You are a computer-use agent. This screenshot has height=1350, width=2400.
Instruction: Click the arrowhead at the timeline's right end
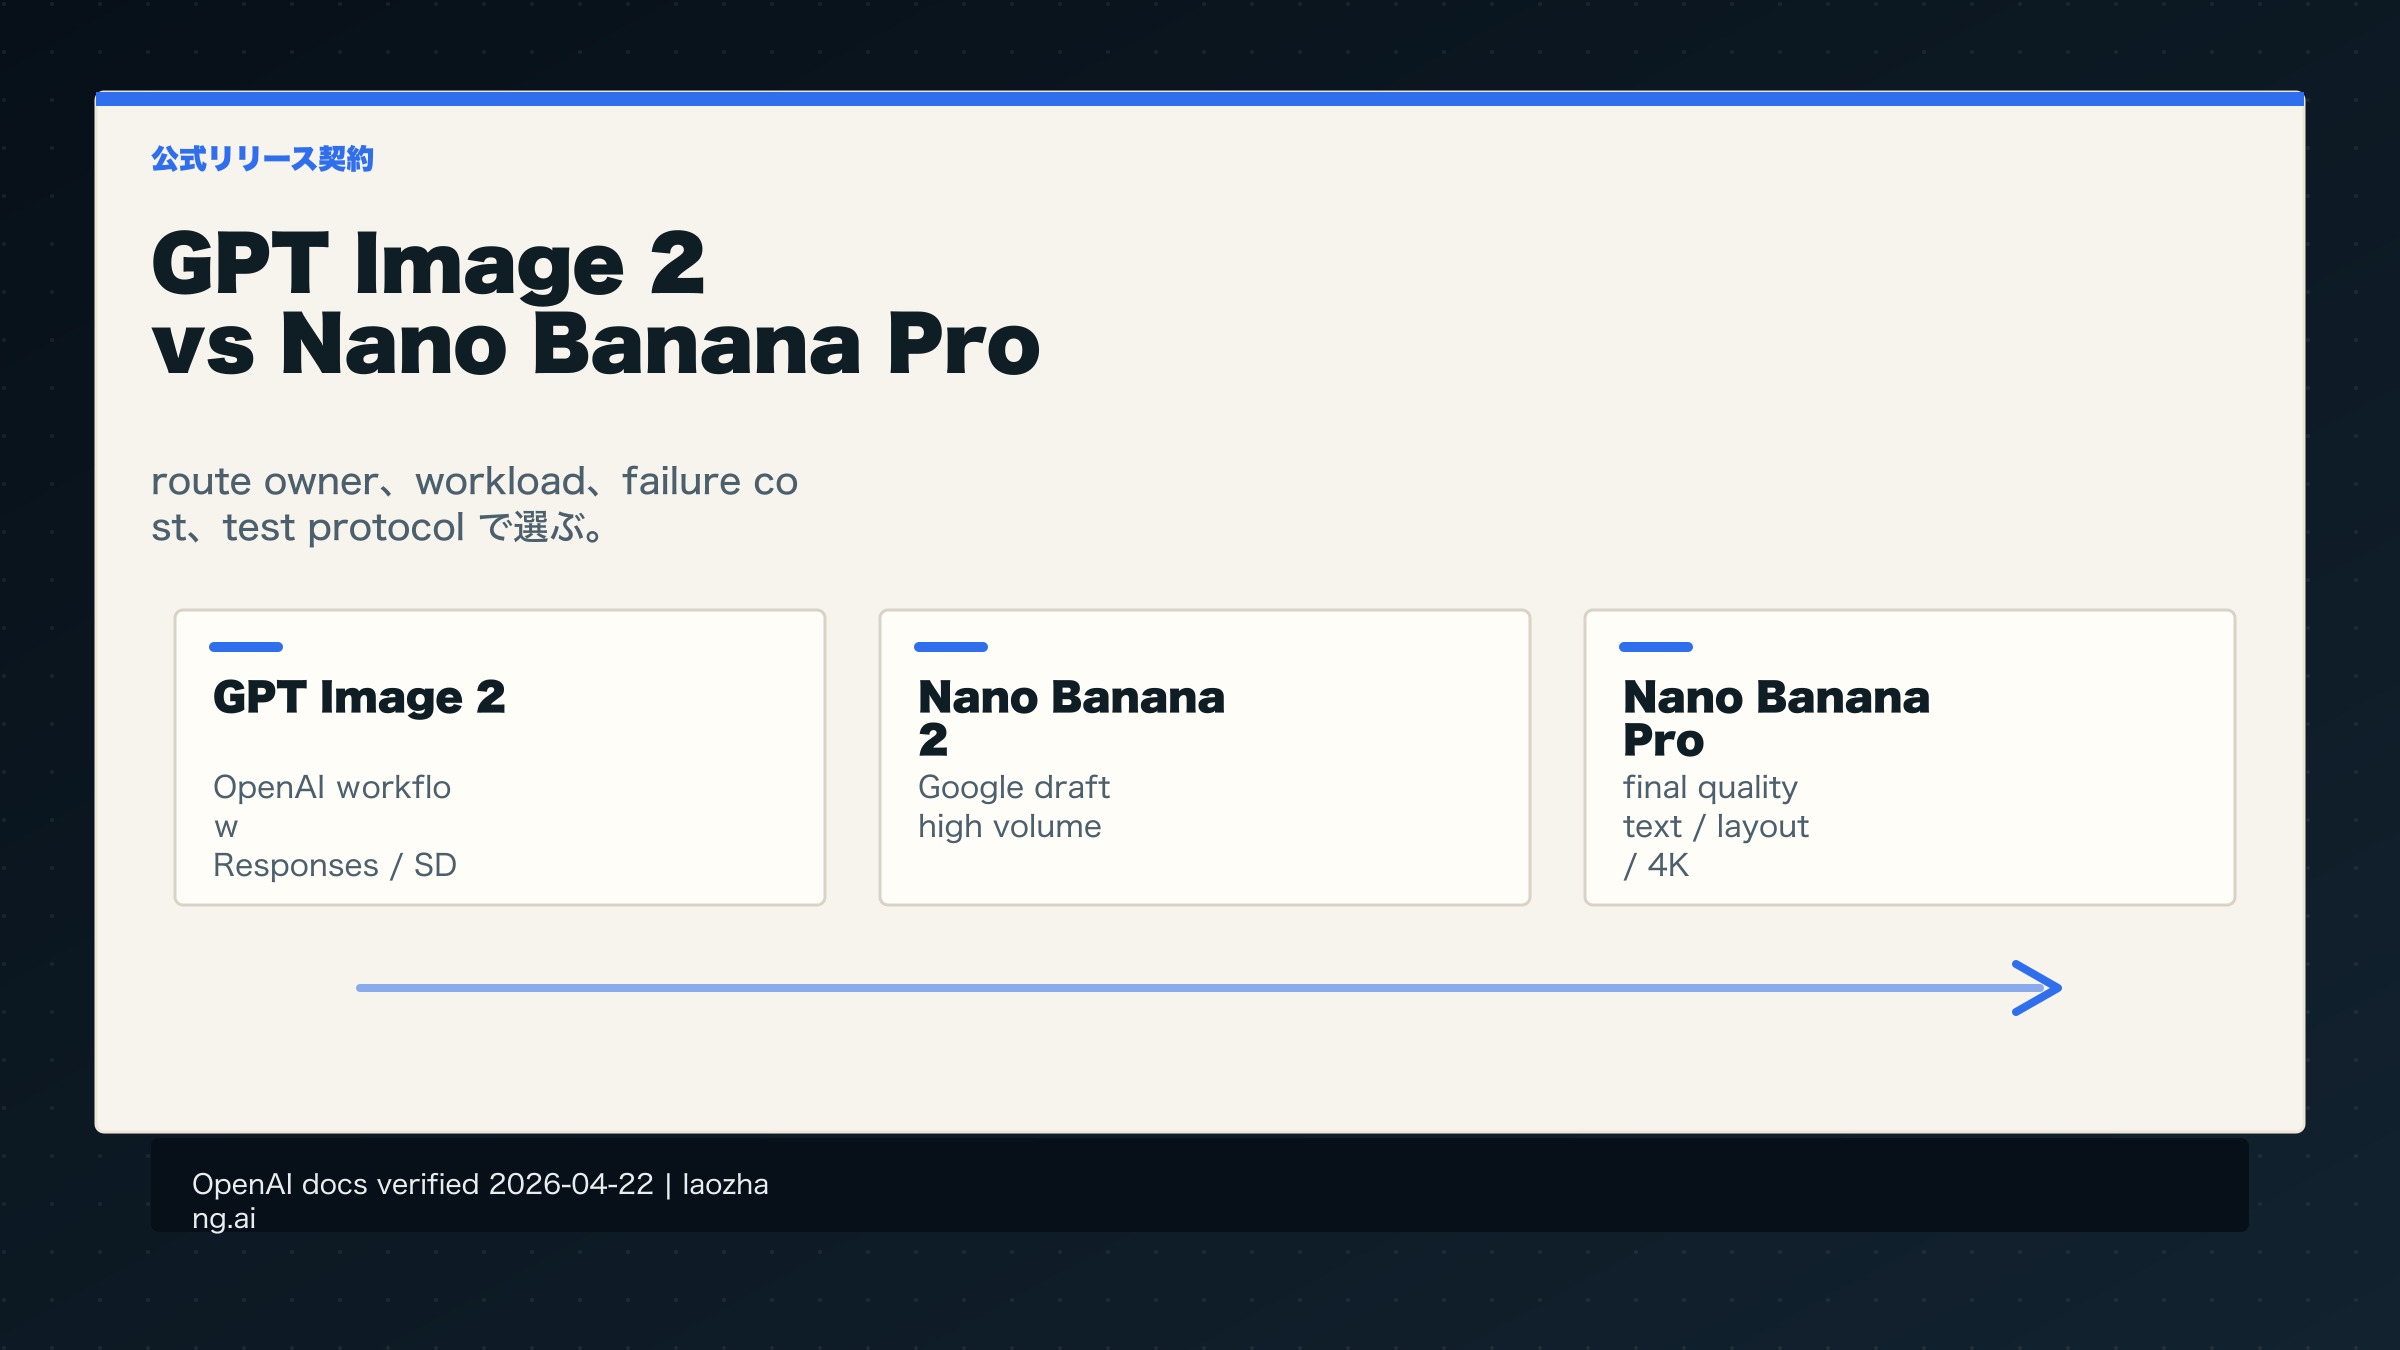click(2035, 990)
